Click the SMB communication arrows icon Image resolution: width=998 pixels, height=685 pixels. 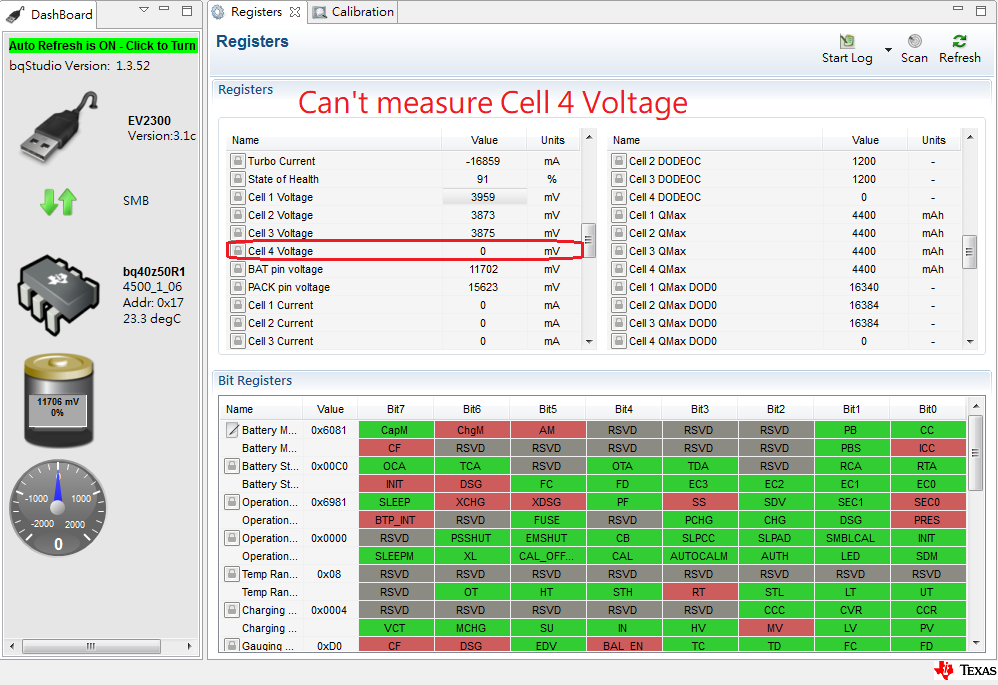coord(58,202)
